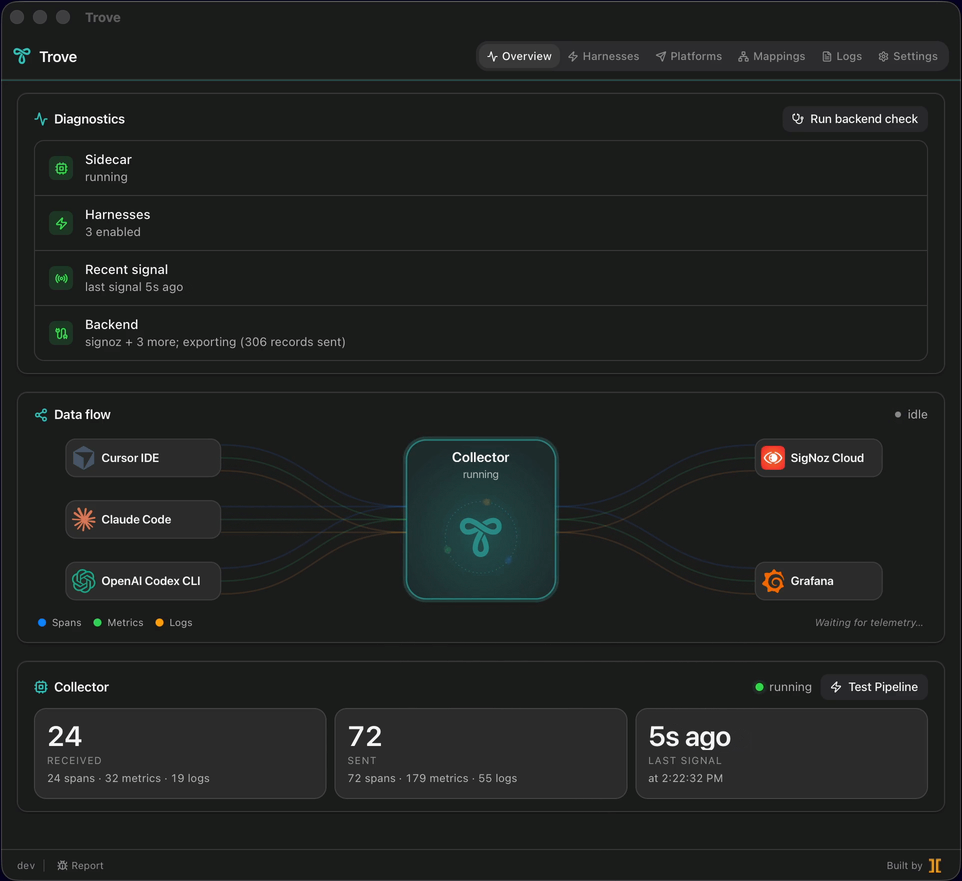Image resolution: width=962 pixels, height=881 pixels.
Task: Click the stethoscope icon on backend check
Action: [x=798, y=119]
